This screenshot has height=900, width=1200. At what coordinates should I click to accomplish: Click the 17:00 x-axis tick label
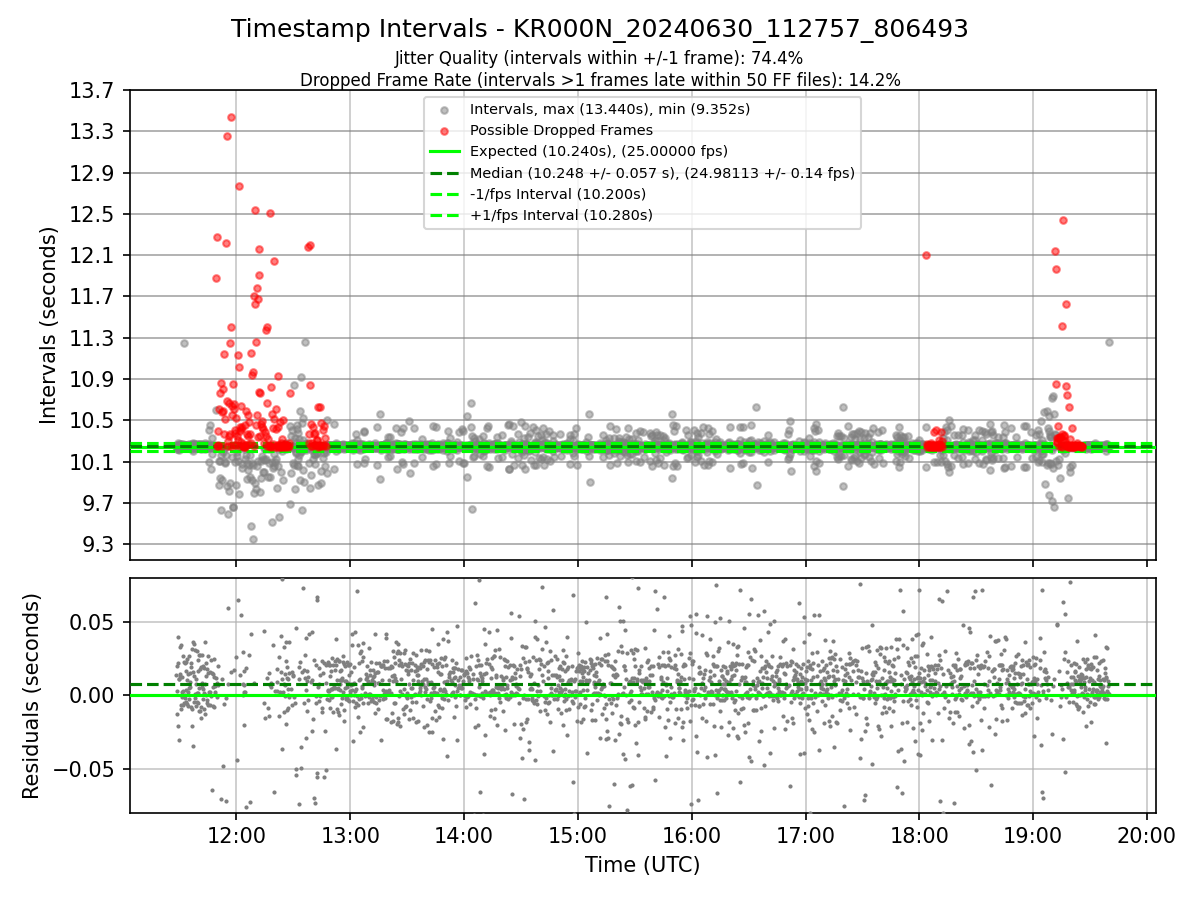[x=806, y=835]
